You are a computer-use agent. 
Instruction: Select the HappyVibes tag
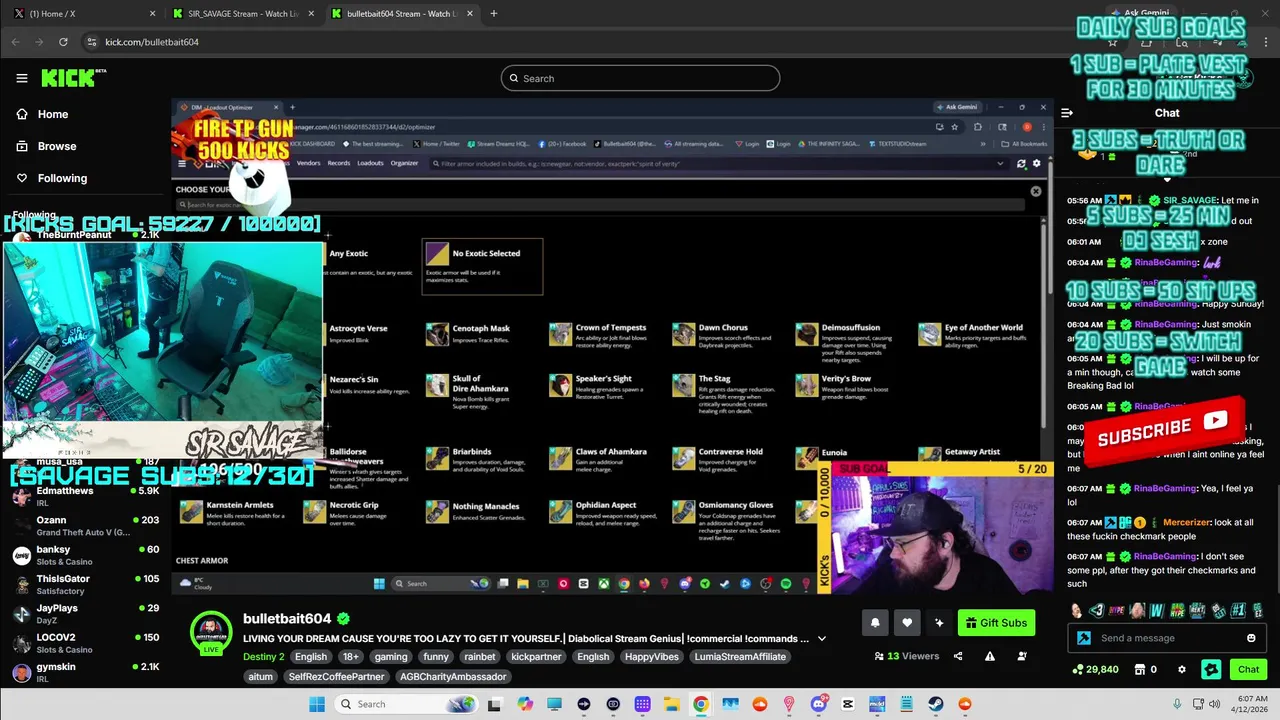click(651, 657)
